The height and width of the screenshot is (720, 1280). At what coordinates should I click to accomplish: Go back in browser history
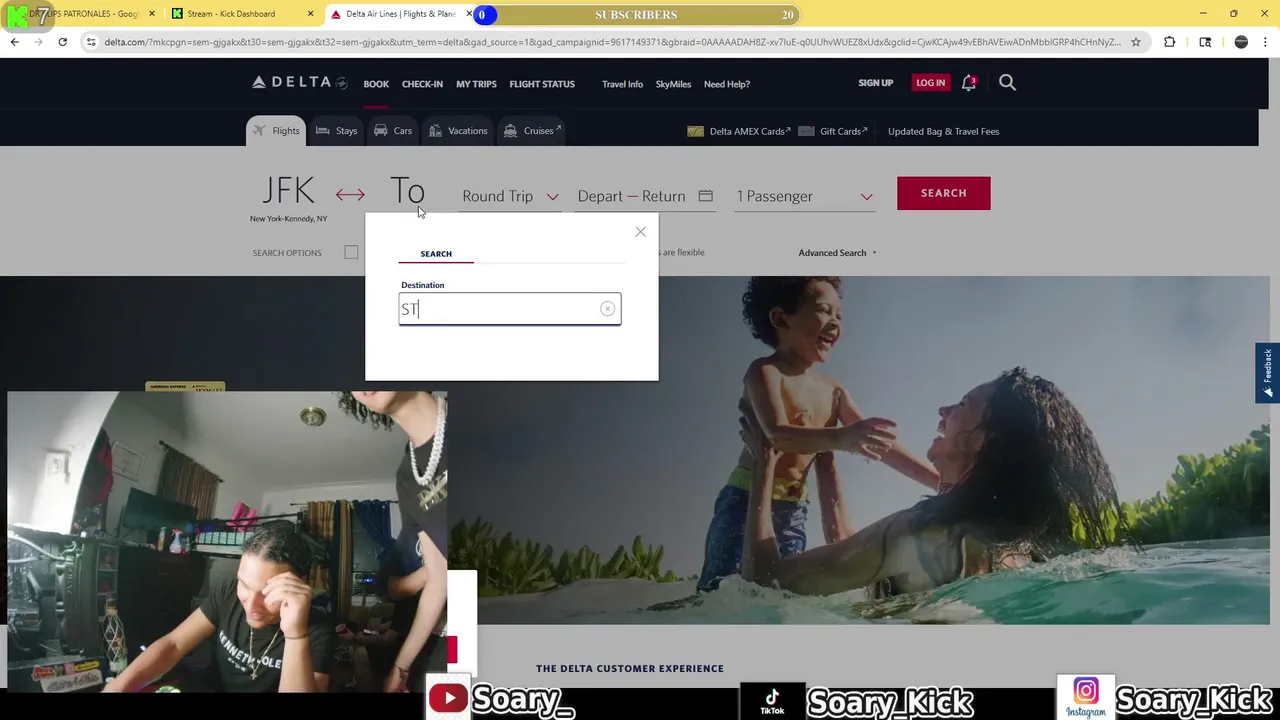point(14,42)
